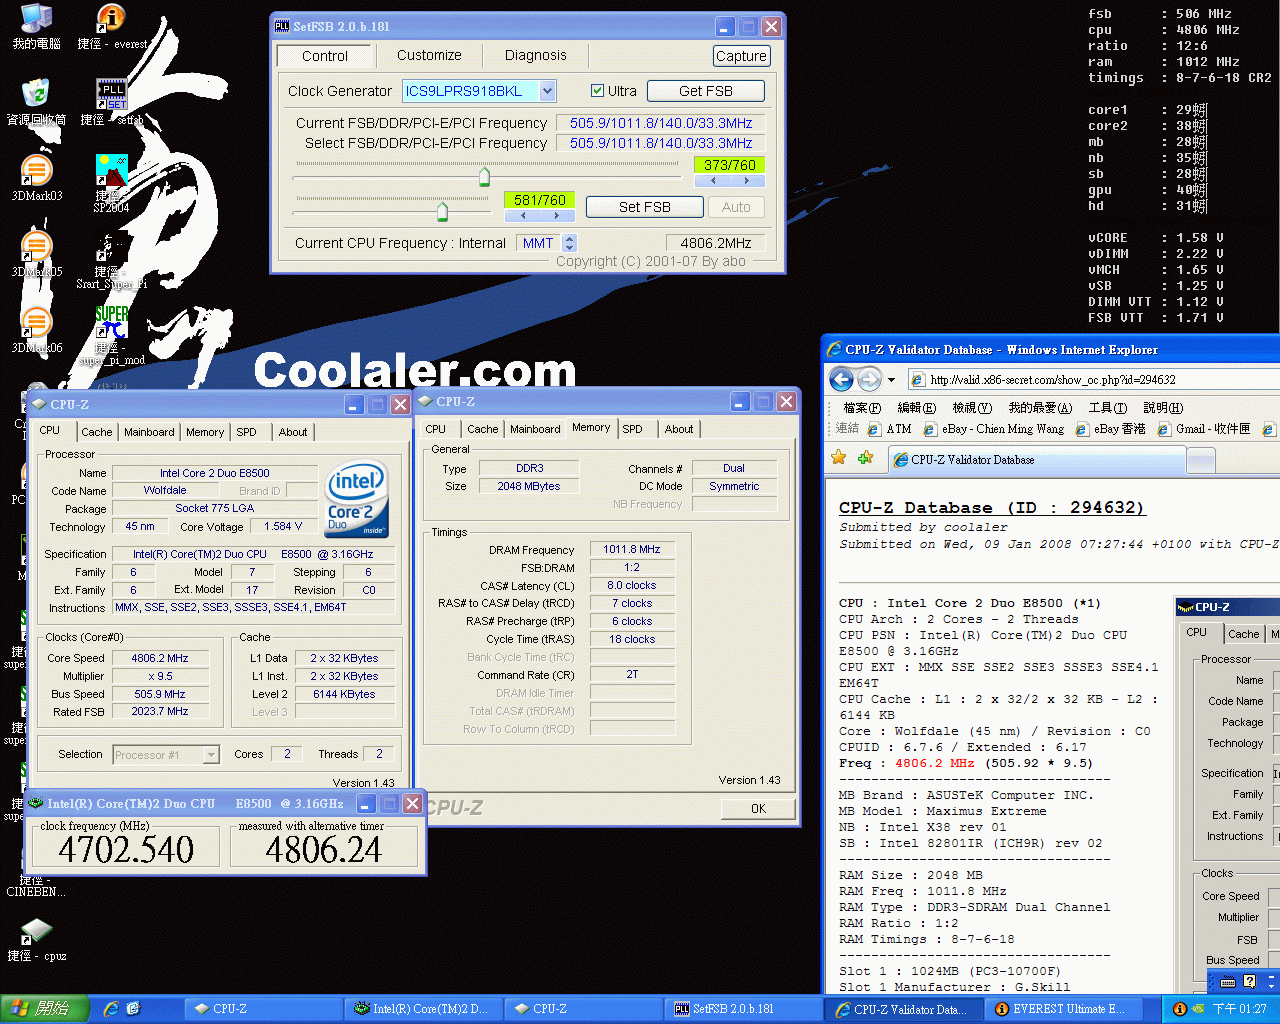This screenshot has height=1024, width=1280.
Task: Open the 3DMark03 desktop shortcut
Action: click(x=36, y=172)
